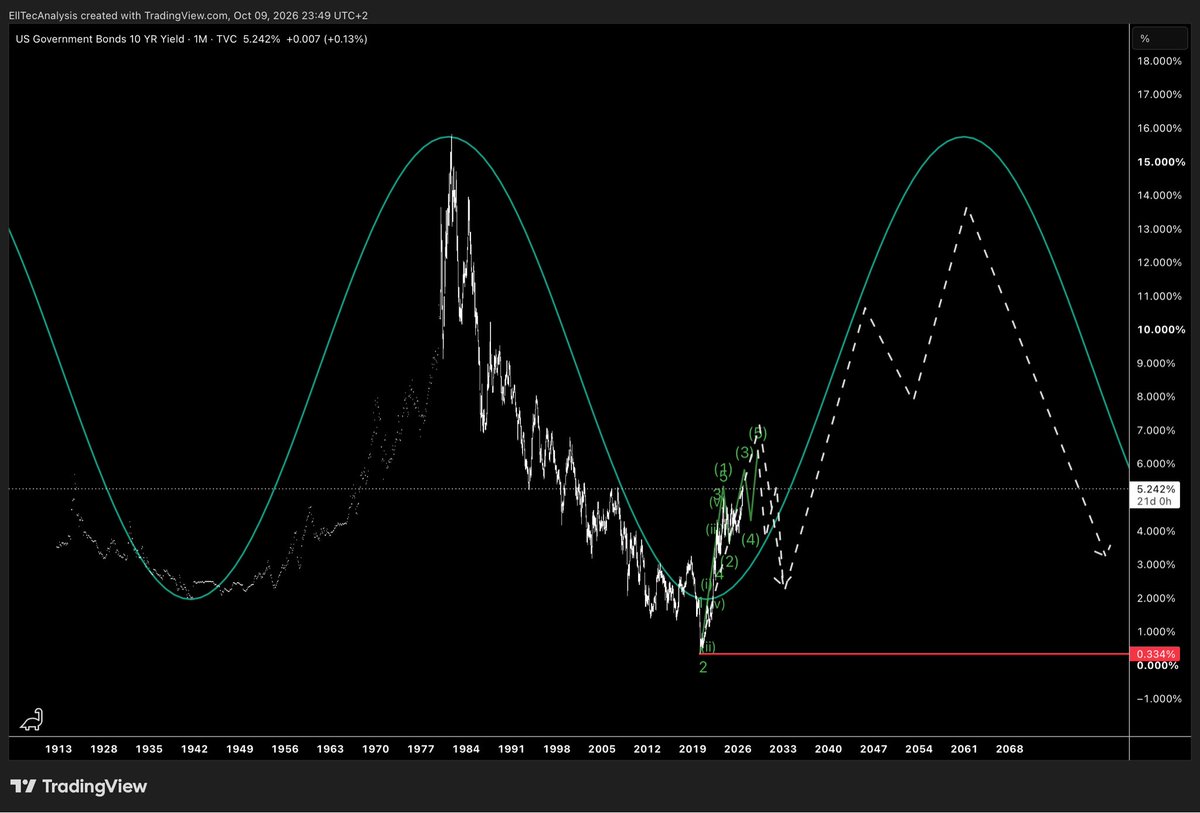
Task: Select the 1984 year marker on time axis
Action: click(466, 748)
